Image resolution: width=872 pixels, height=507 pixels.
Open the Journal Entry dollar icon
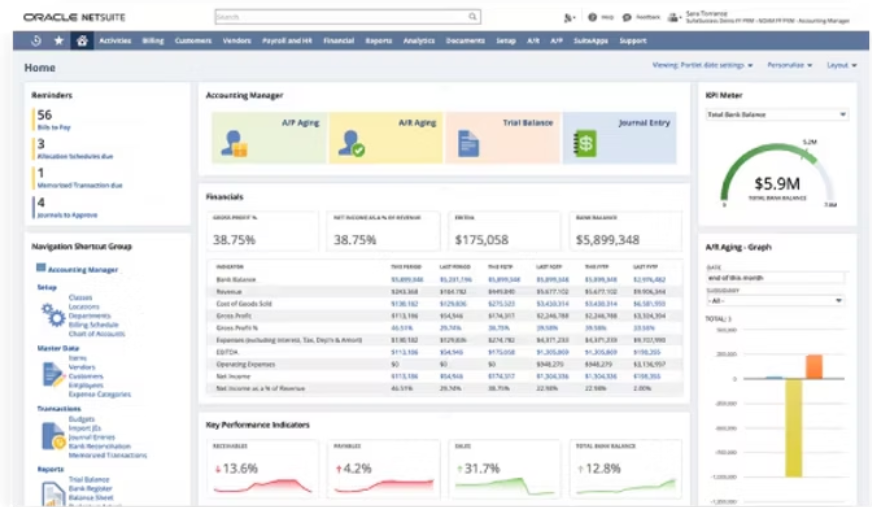(x=585, y=143)
